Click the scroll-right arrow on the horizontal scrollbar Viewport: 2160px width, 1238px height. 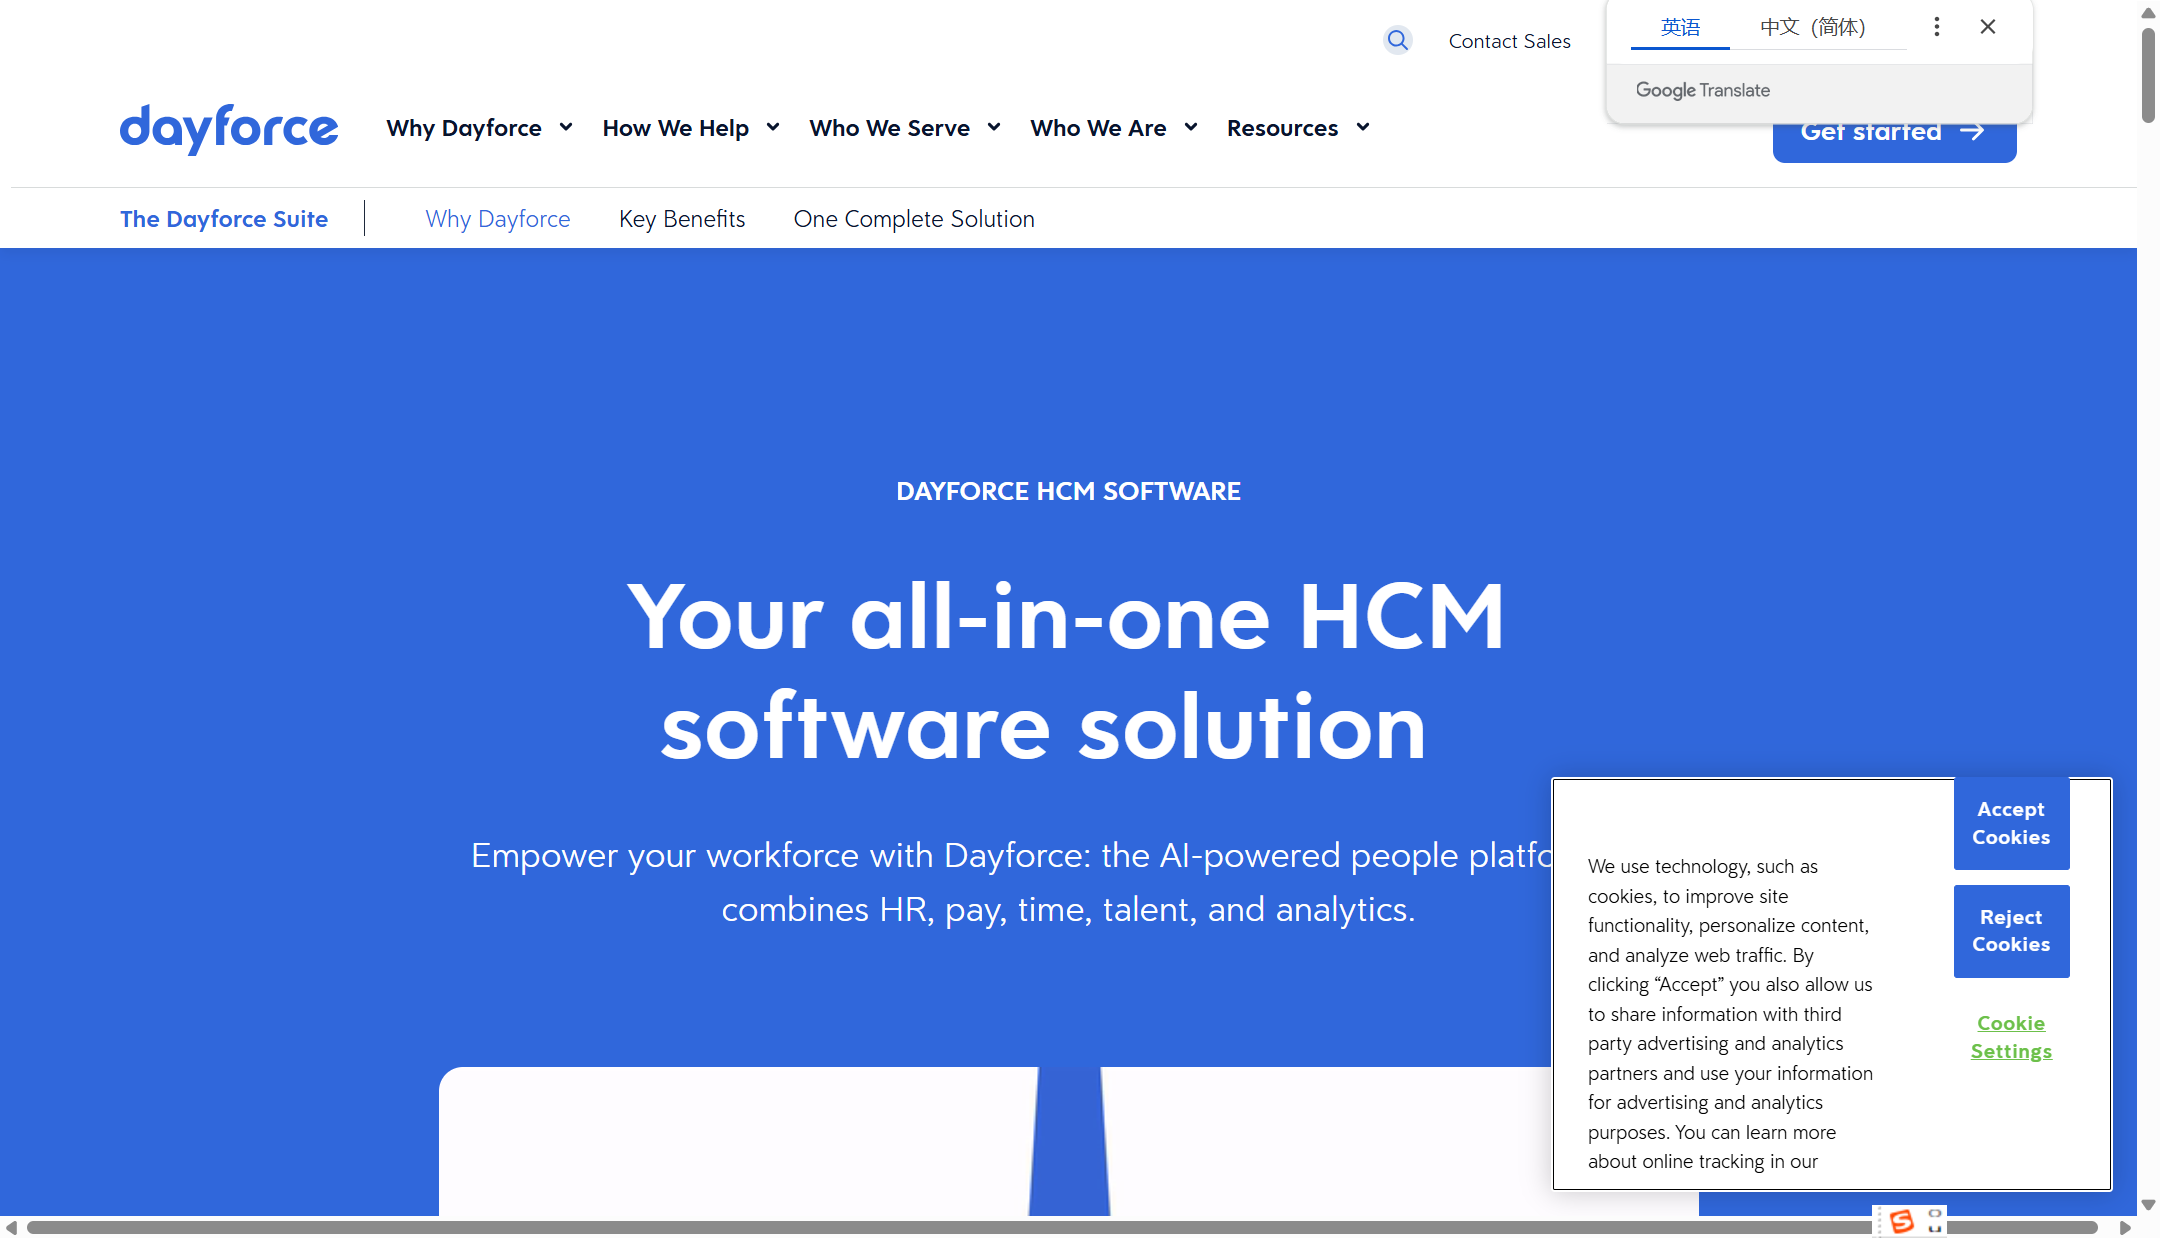(2125, 1227)
